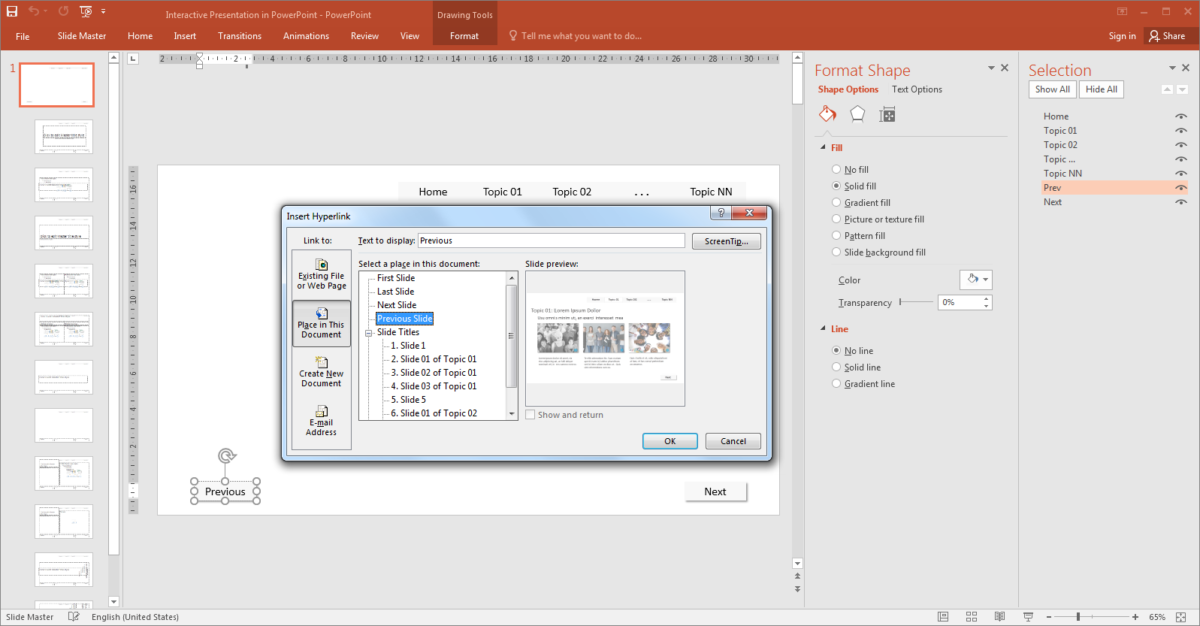Select Previous Slide in the document list
The width and height of the screenshot is (1200, 626).
point(404,318)
